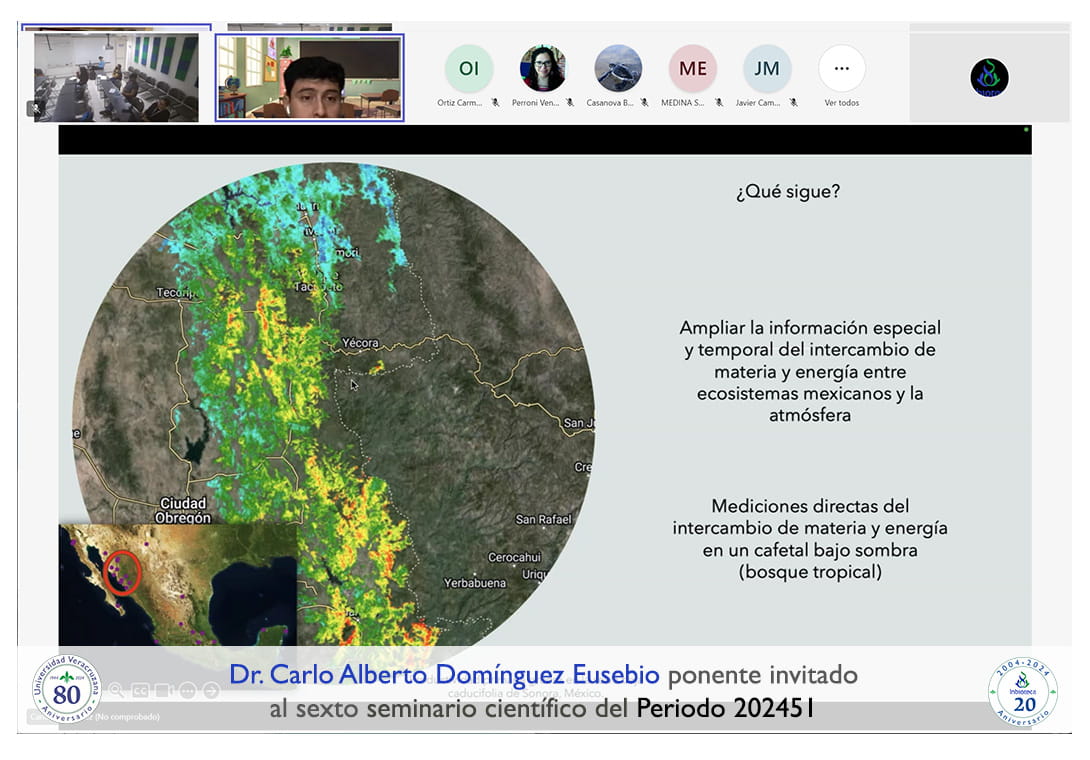Click muted mic icon on classroom video
This screenshot has width=1090, height=760.
tap(36, 108)
